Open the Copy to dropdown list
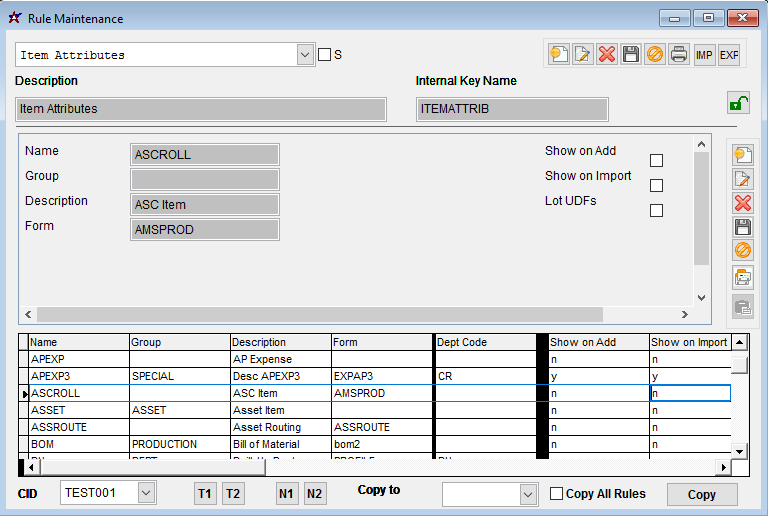The width and height of the screenshot is (768, 516). (x=528, y=494)
